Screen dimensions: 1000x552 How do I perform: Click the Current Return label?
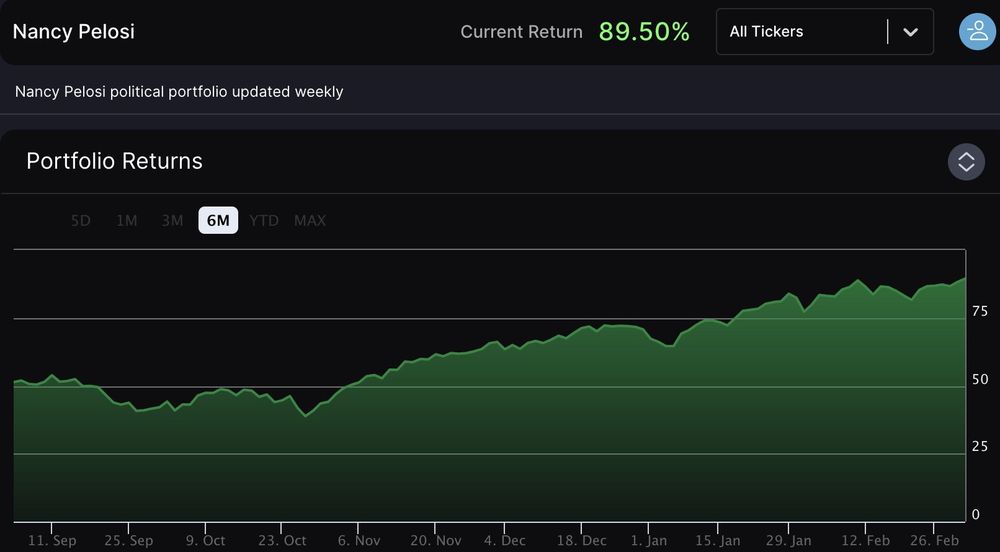tap(521, 32)
